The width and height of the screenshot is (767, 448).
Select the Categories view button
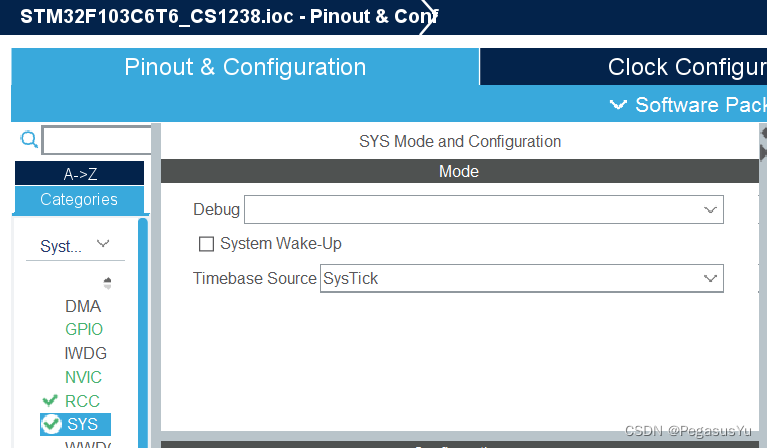click(x=79, y=199)
